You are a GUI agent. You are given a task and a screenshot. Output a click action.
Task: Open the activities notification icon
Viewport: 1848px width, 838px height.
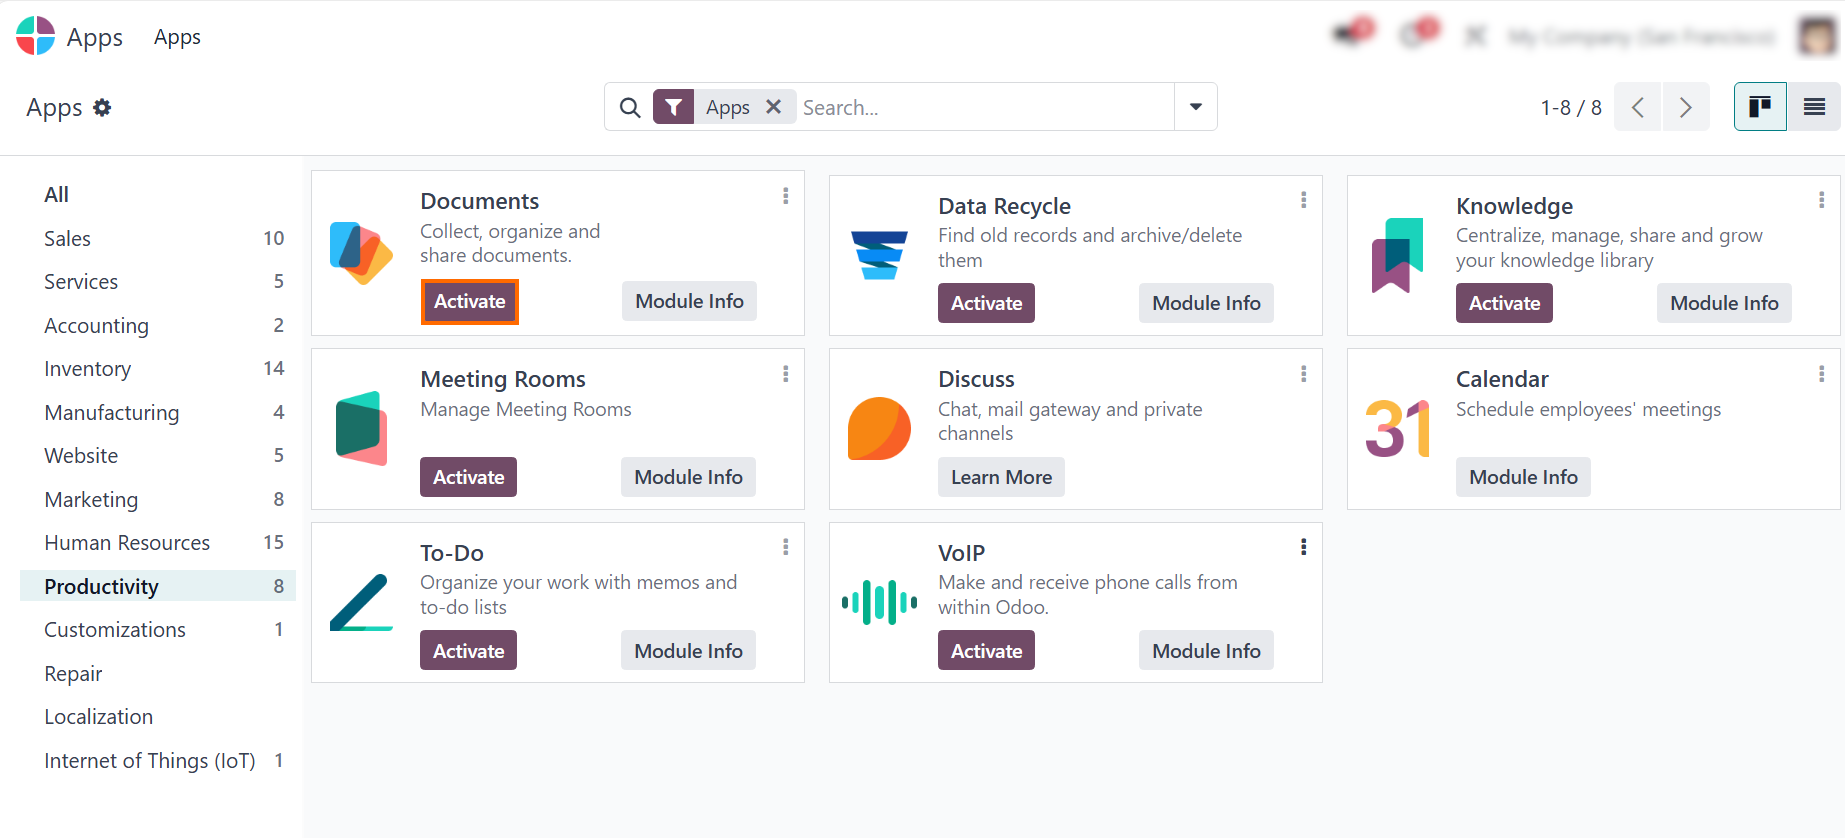(1419, 33)
